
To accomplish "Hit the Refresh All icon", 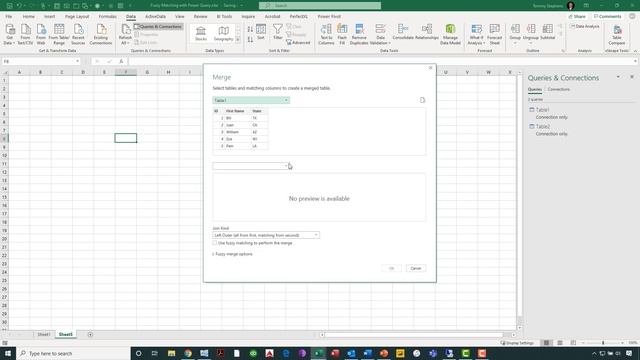I will tap(125, 34).
